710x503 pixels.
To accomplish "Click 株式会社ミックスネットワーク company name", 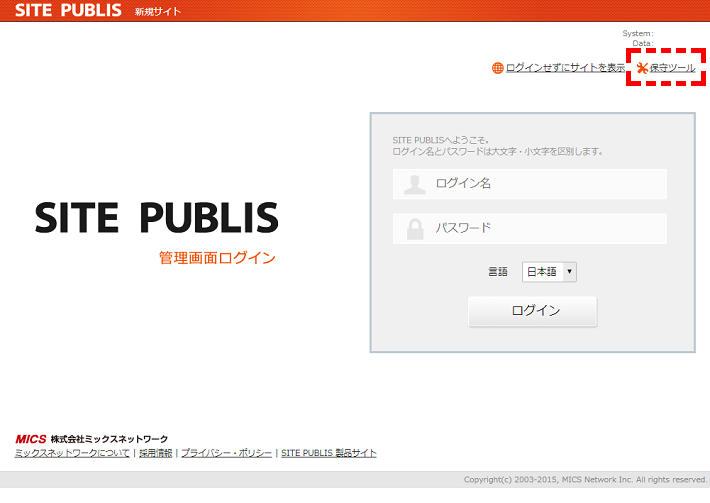I will point(109,439).
